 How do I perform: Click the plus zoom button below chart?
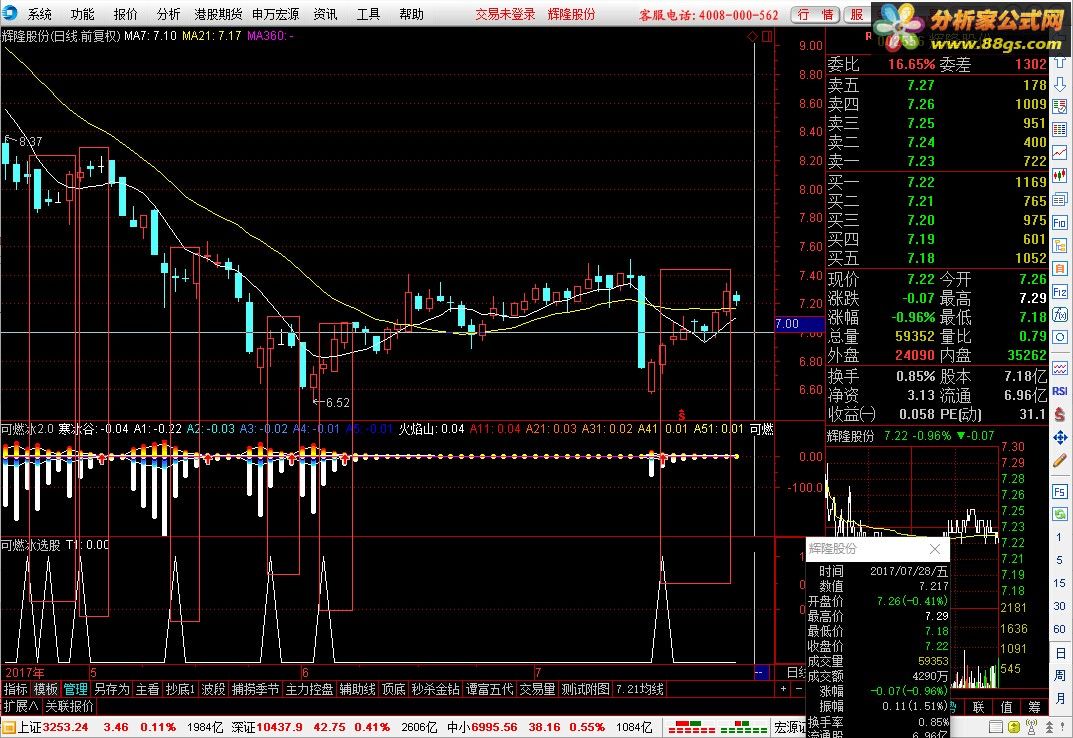click(x=783, y=689)
